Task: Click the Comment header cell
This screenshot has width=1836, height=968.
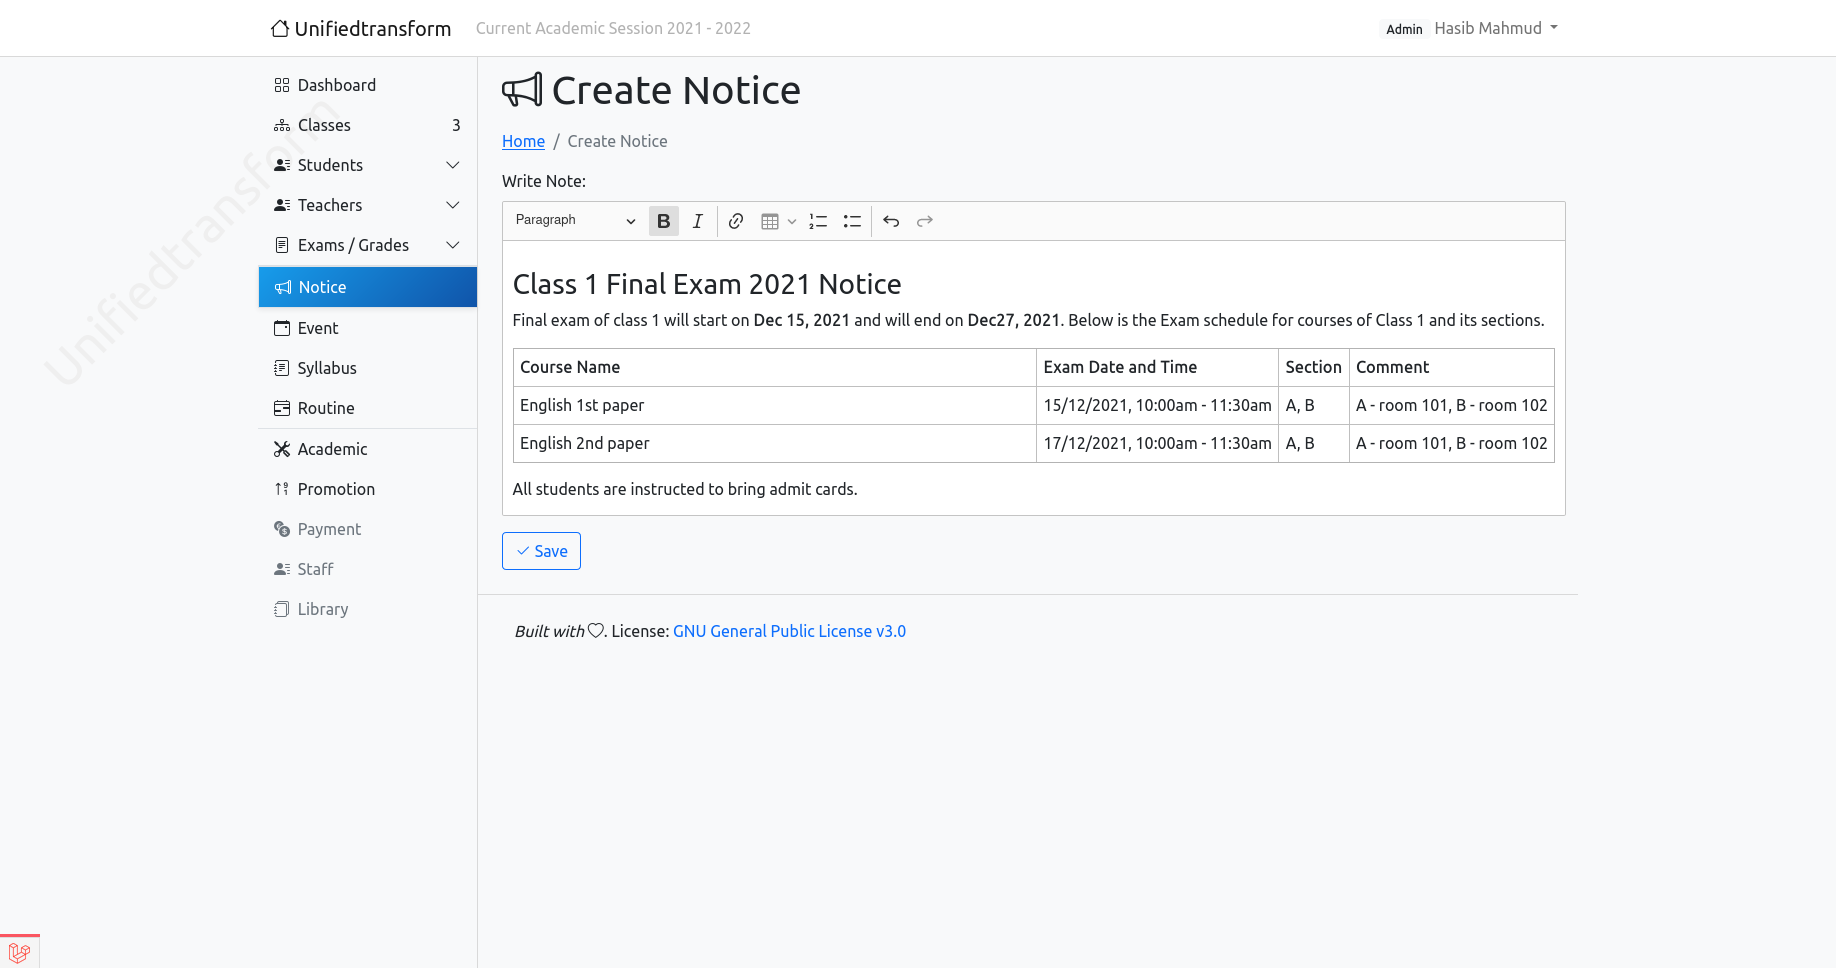Action: (1452, 367)
